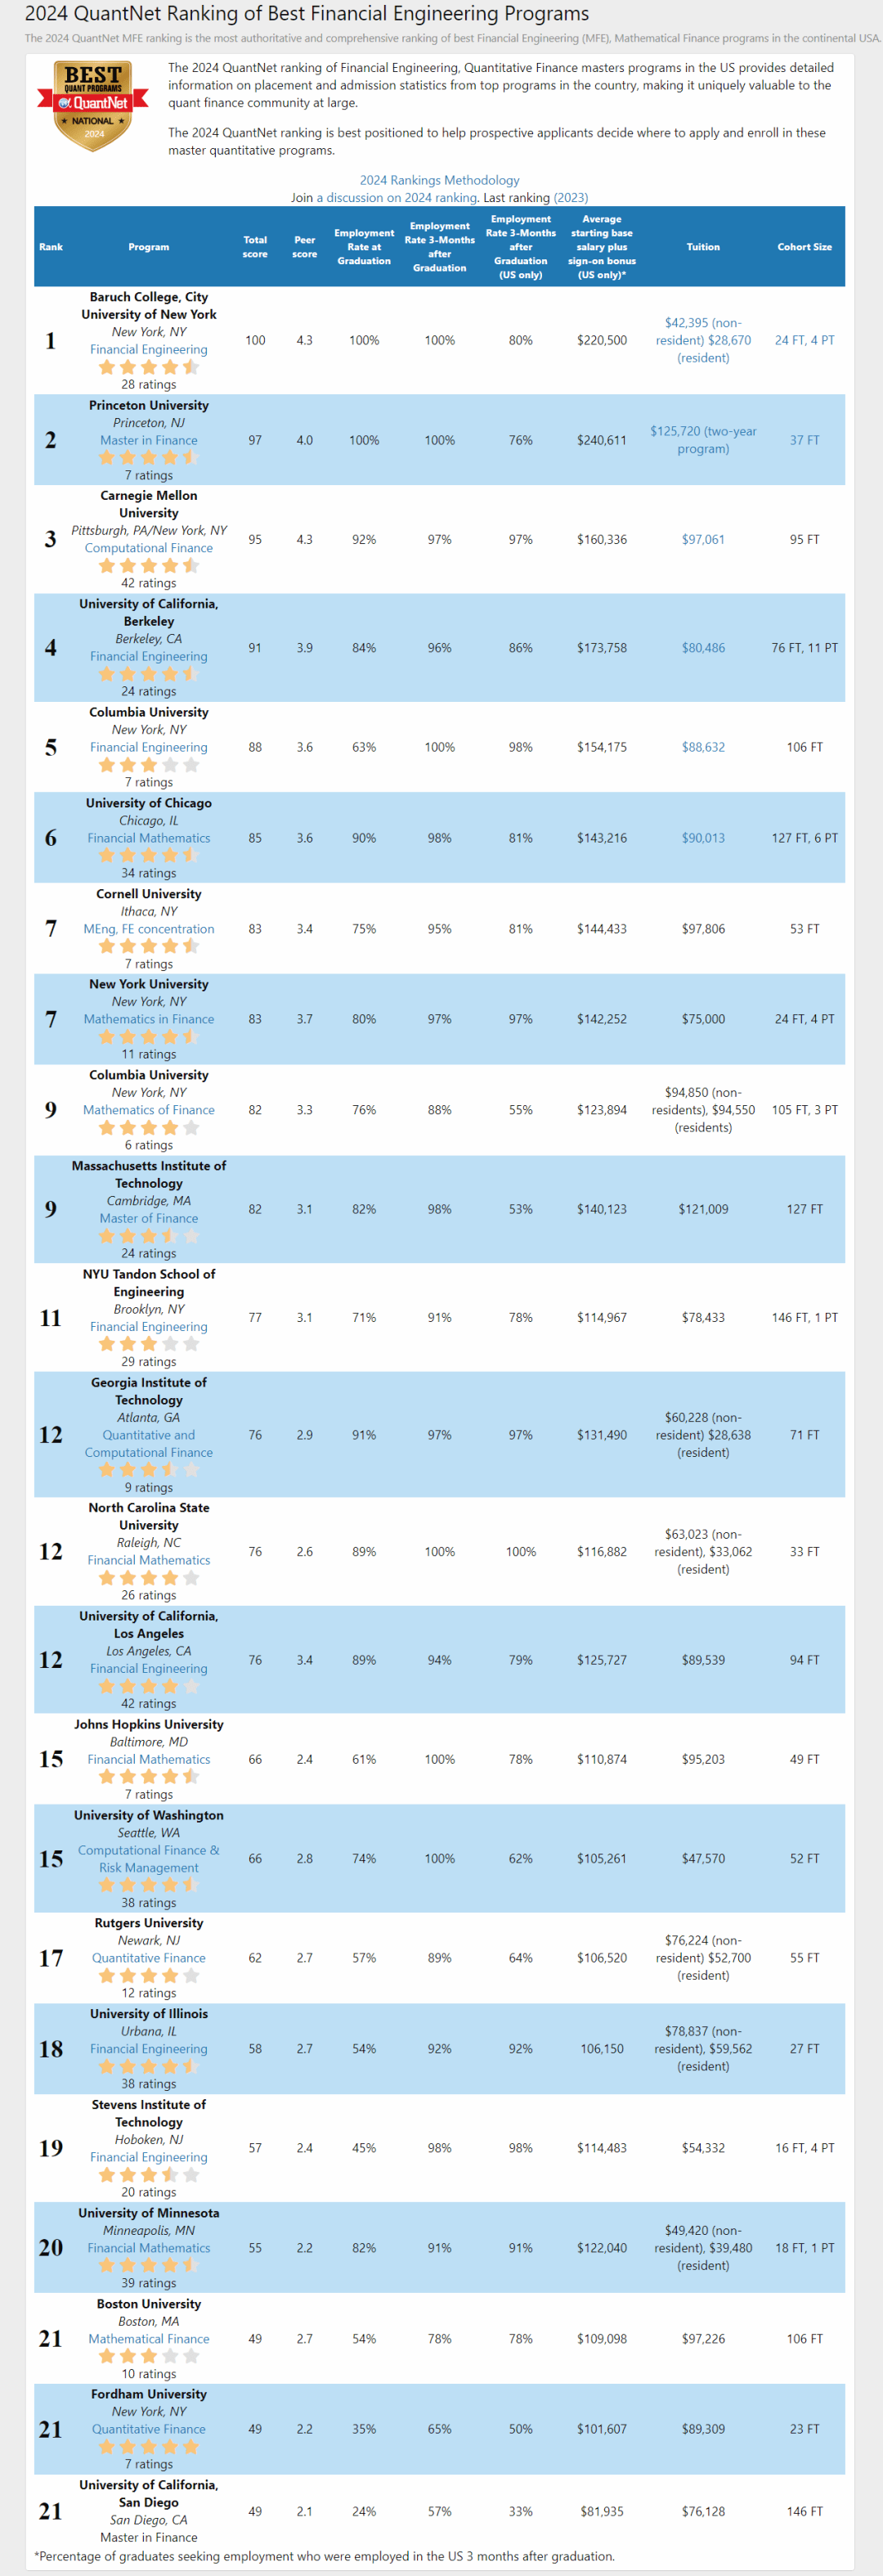Image resolution: width=883 pixels, height=2576 pixels.
Task: Click Carnegie Mellon's star rating
Action: click(x=149, y=566)
